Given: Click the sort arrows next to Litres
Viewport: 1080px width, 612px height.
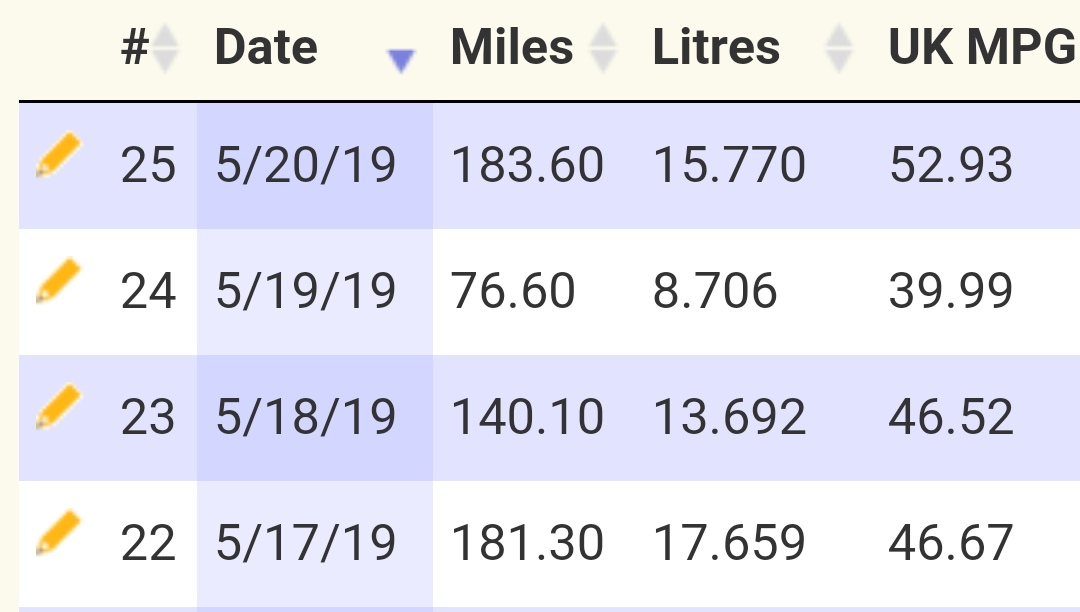Looking at the screenshot, I should [838, 48].
